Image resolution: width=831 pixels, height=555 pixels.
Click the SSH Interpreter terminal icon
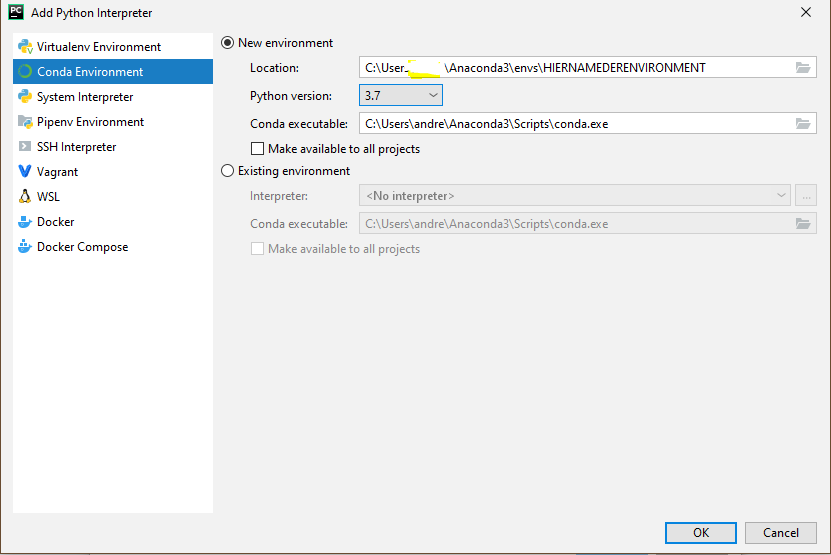[x=25, y=146]
